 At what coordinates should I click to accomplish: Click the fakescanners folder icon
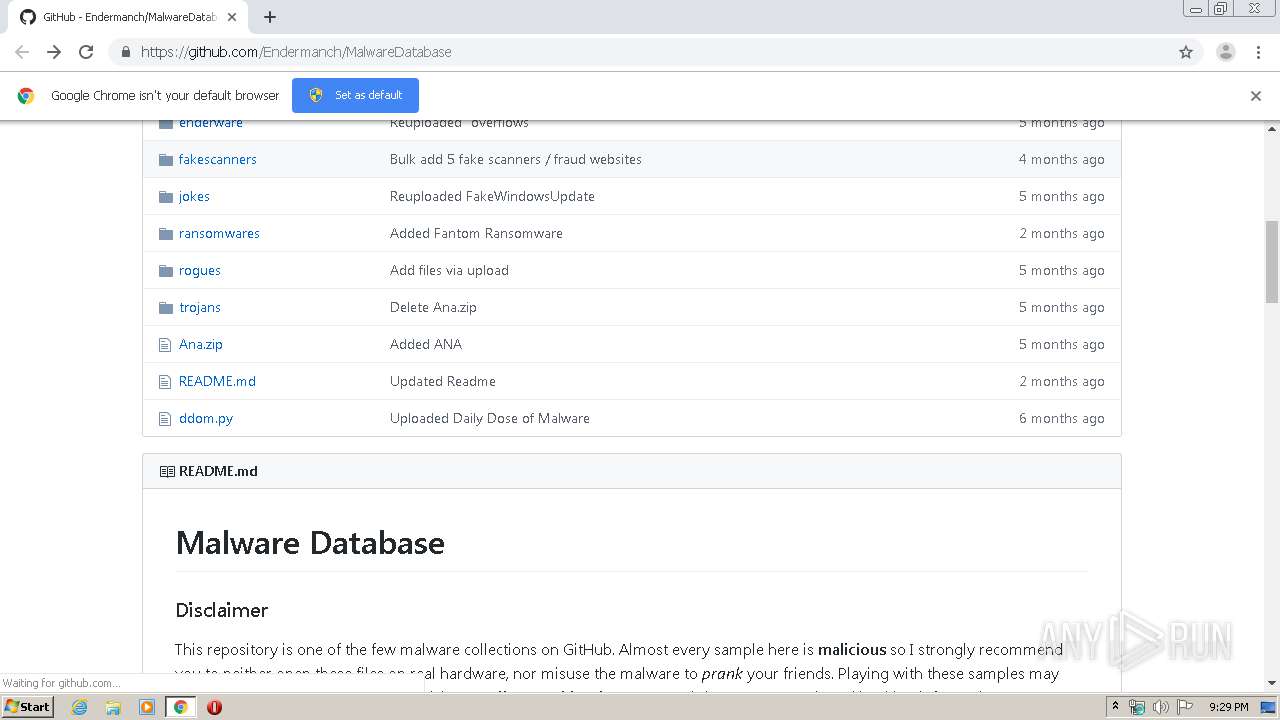pos(166,160)
